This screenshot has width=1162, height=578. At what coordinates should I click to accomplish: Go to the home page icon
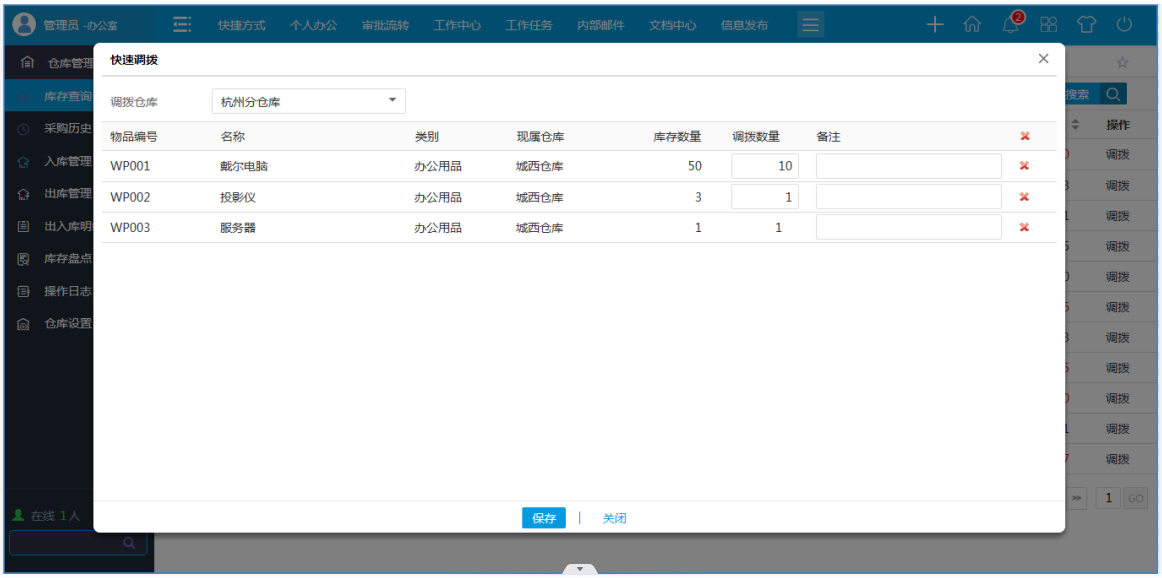point(971,25)
